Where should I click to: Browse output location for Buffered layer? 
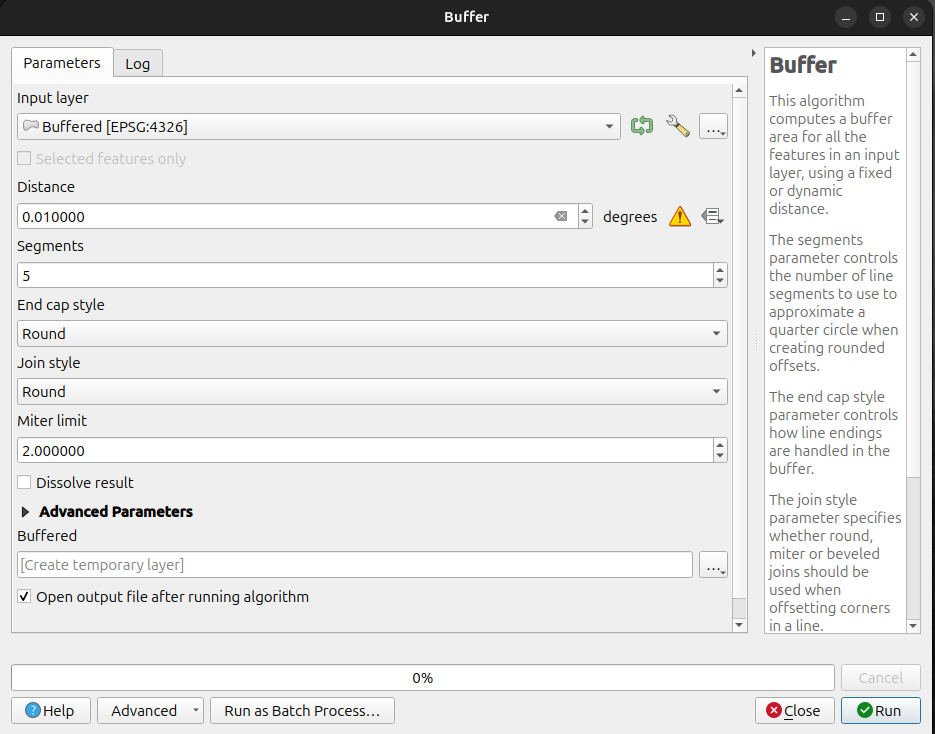(x=713, y=565)
